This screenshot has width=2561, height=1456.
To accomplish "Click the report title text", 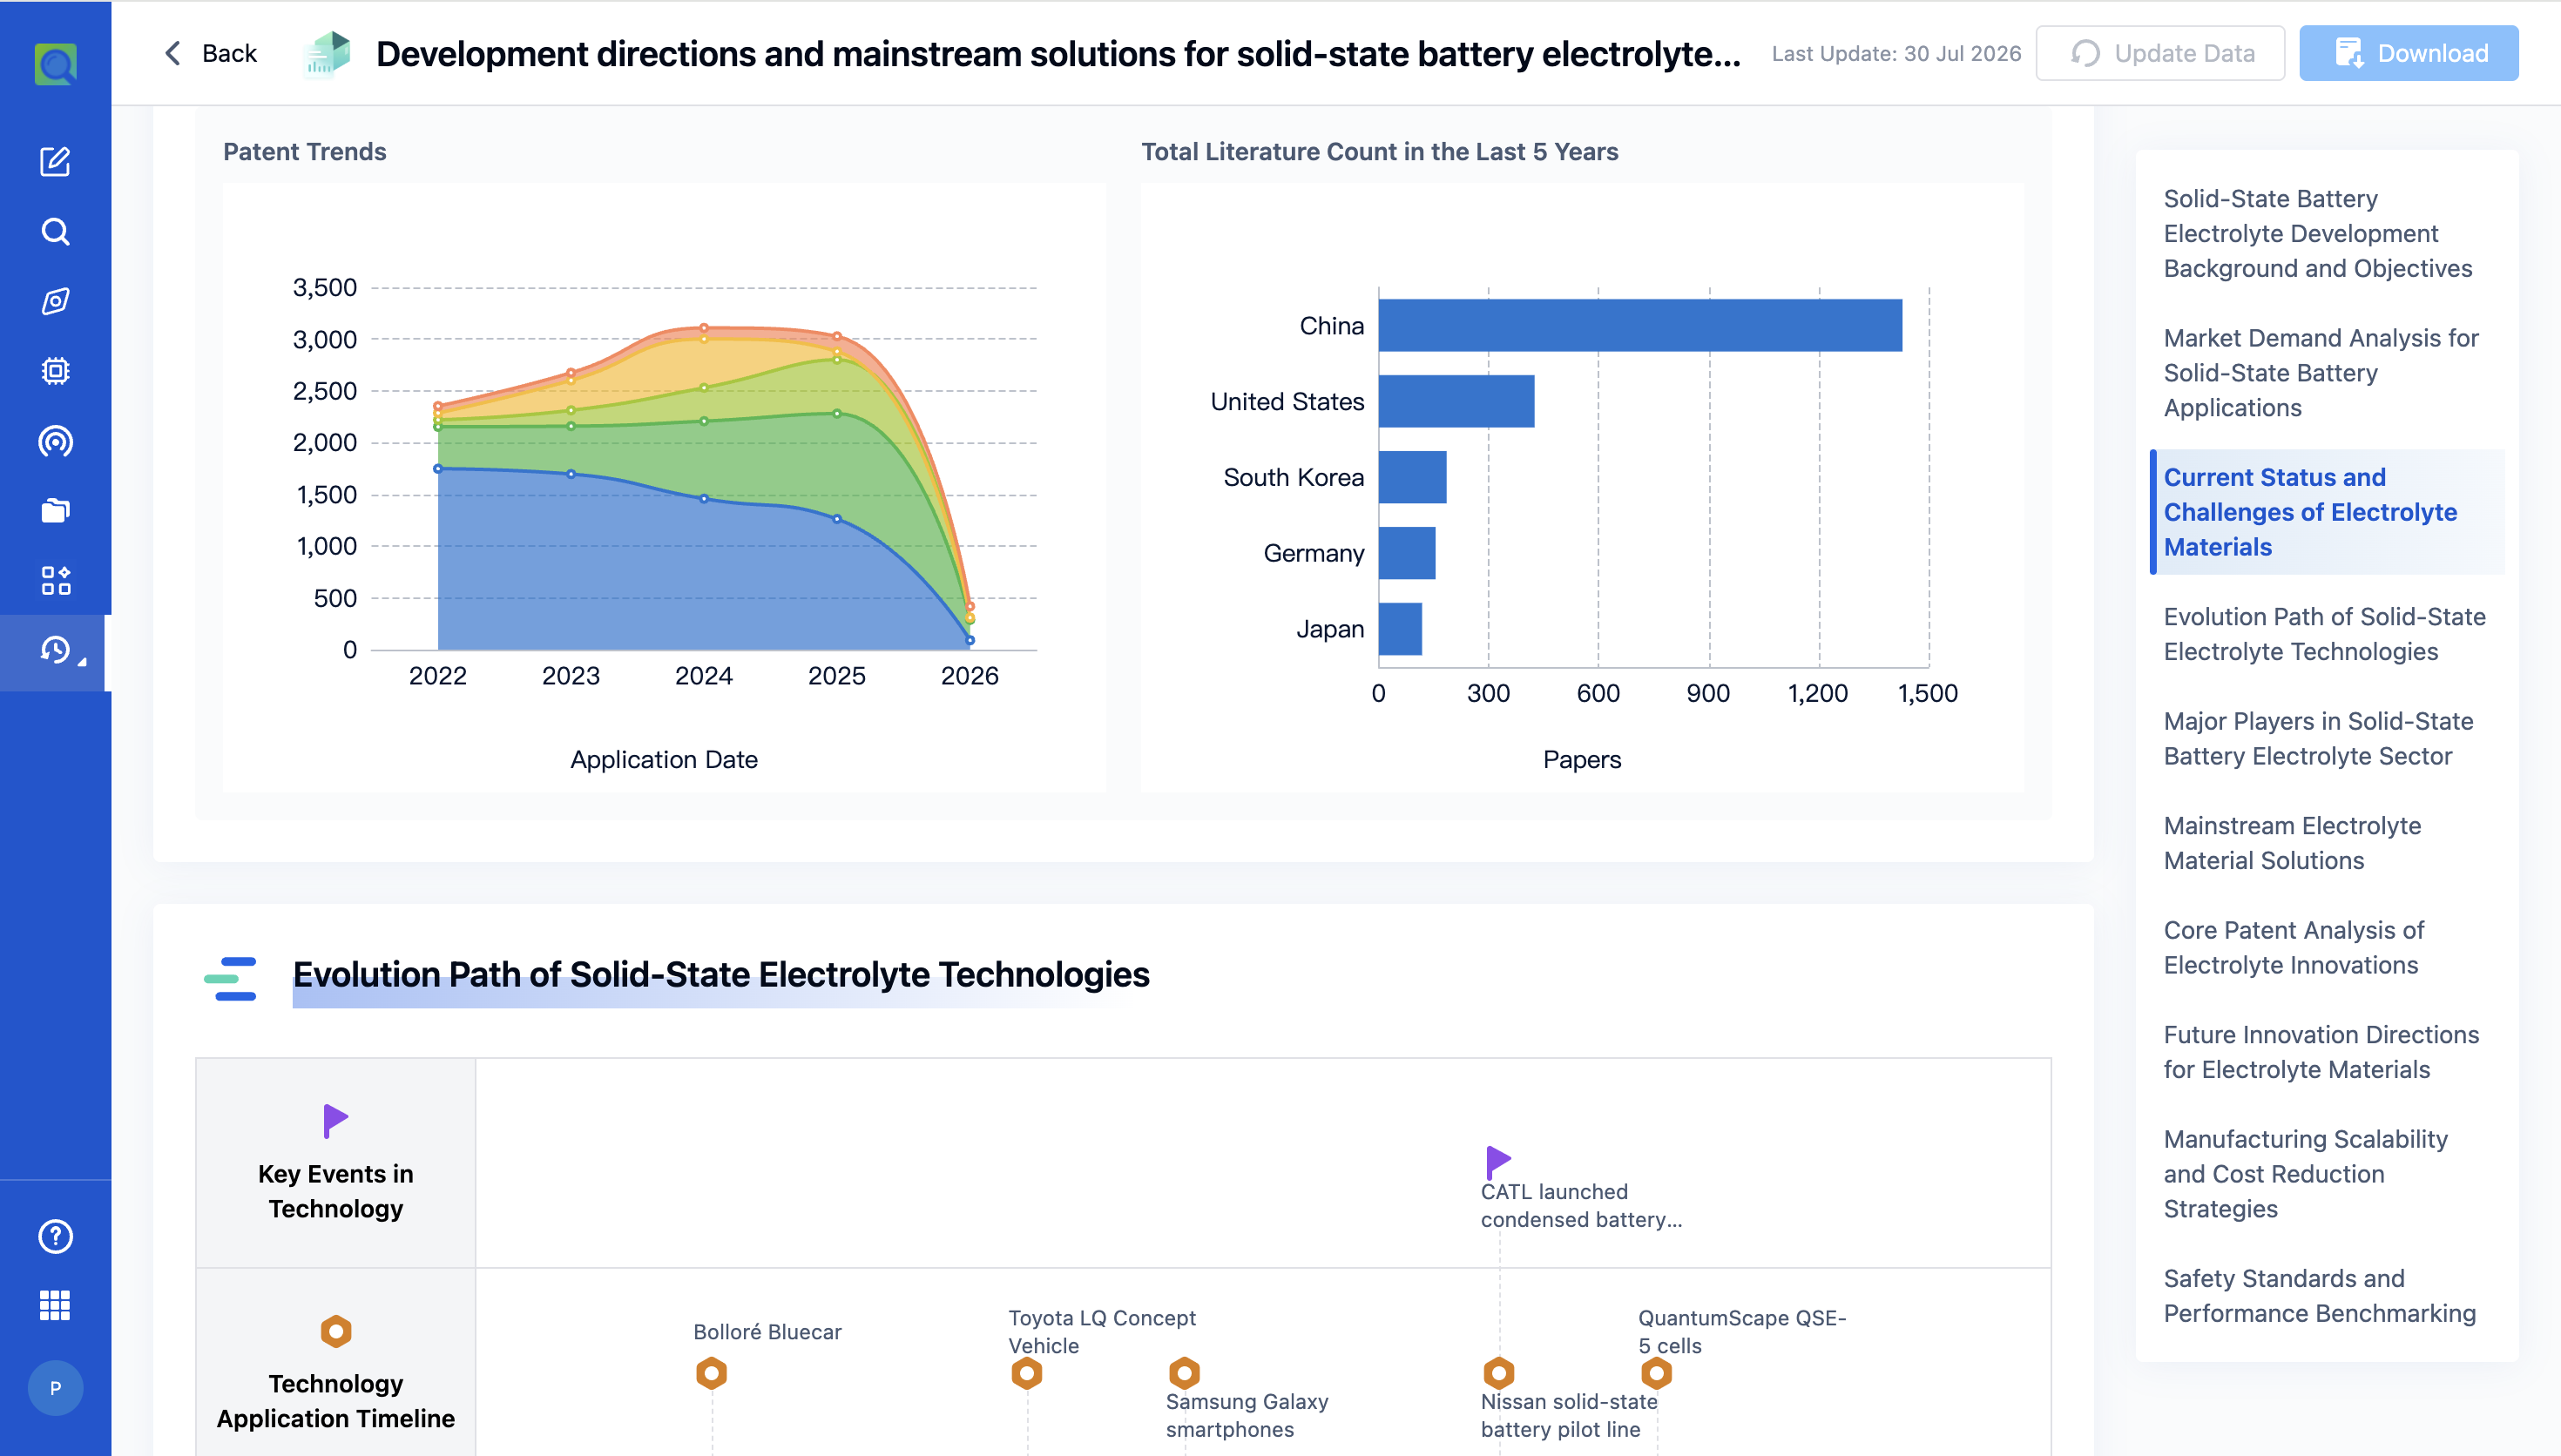I will [x=1058, y=53].
